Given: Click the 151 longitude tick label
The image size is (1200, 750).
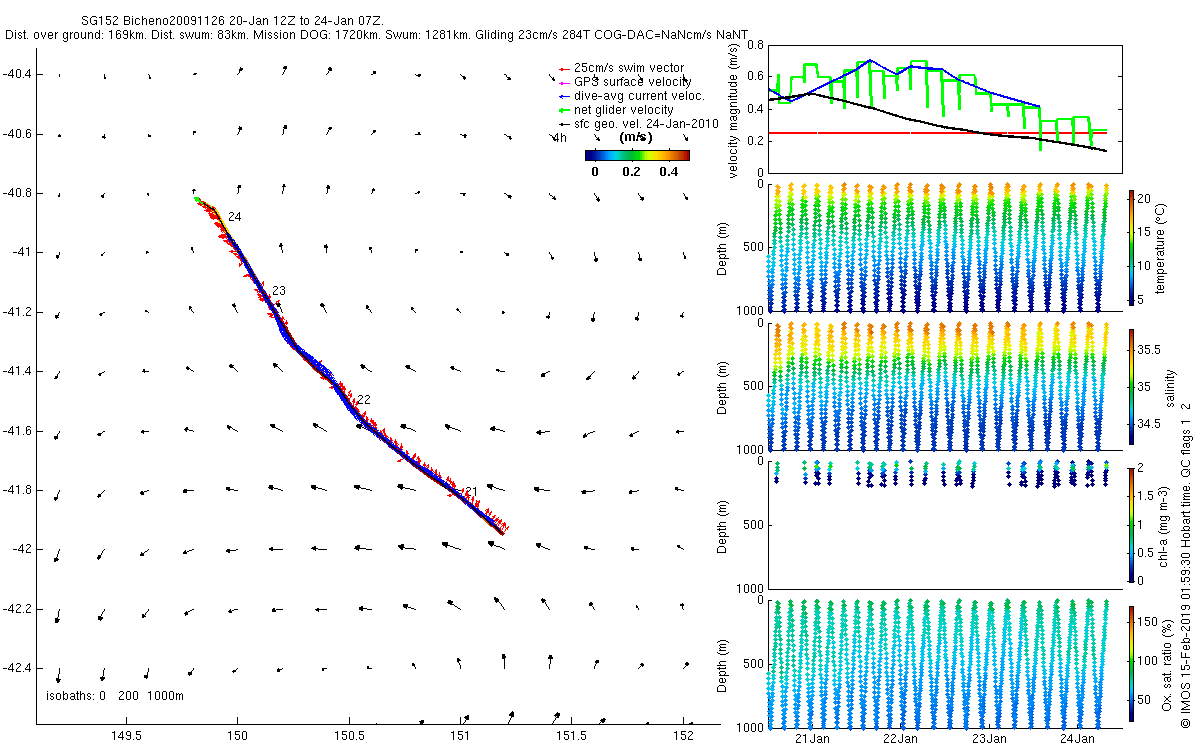Looking at the screenshot, I should pos(460,737).
